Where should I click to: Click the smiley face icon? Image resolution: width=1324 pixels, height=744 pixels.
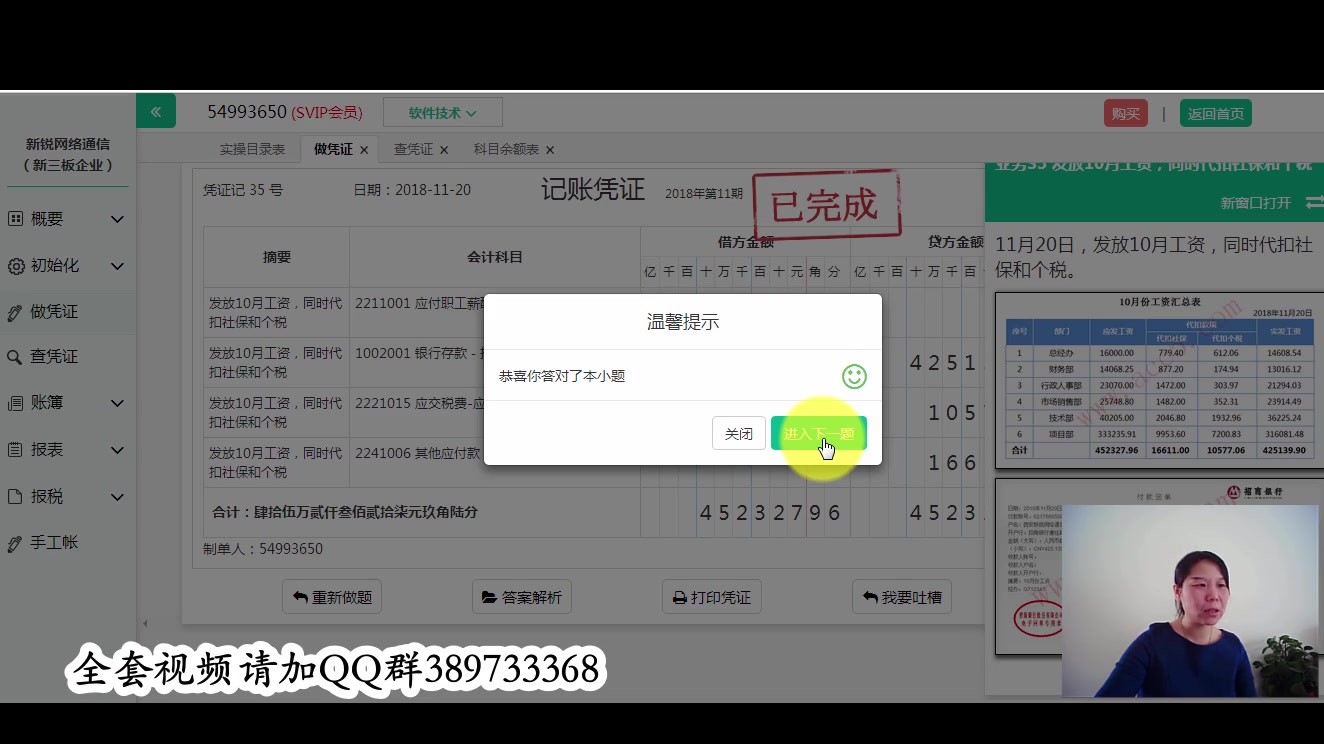tap(854, 376)
